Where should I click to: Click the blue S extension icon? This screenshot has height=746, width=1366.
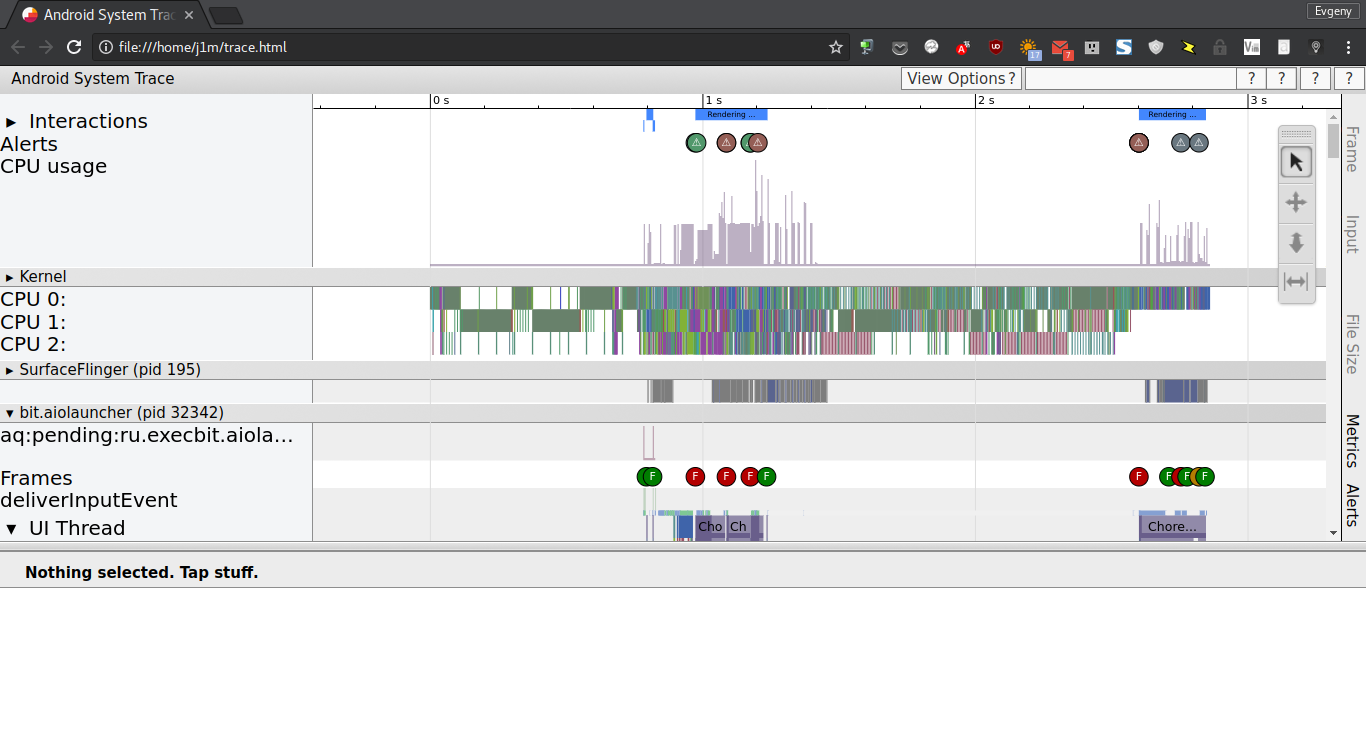[1124, 47]
